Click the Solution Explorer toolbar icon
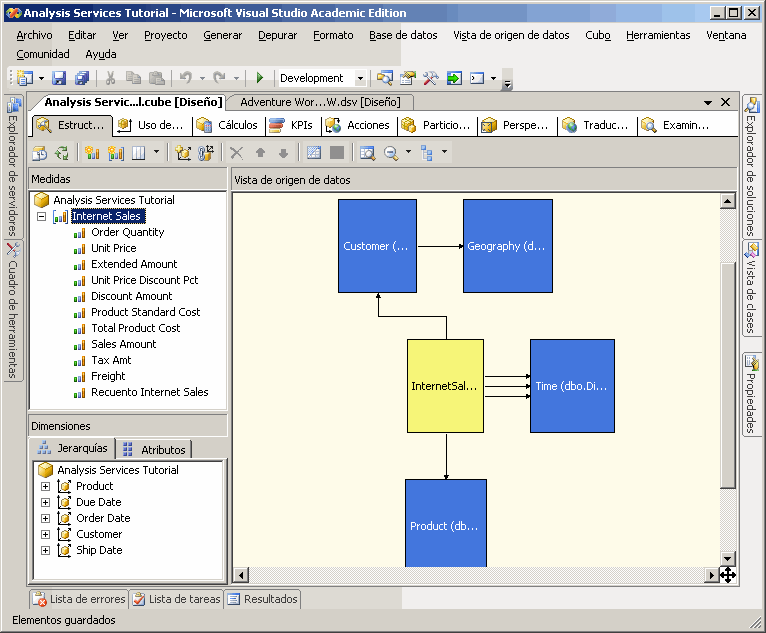Viewport: 766px width, 633px height. pyautogui.click(x=384, y=78)
